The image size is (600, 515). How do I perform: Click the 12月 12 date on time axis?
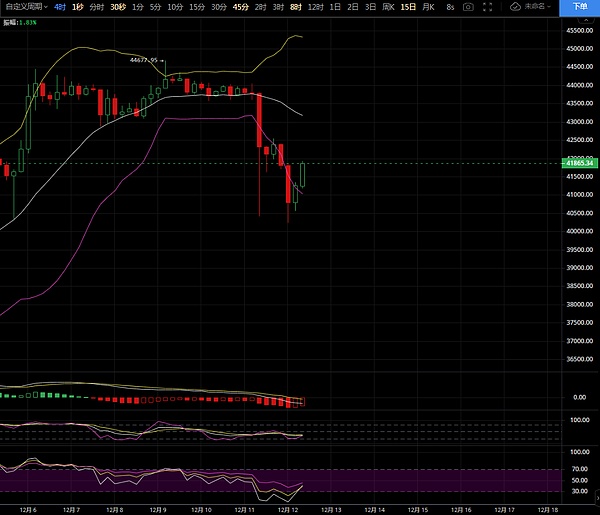(x=288, y=508)
